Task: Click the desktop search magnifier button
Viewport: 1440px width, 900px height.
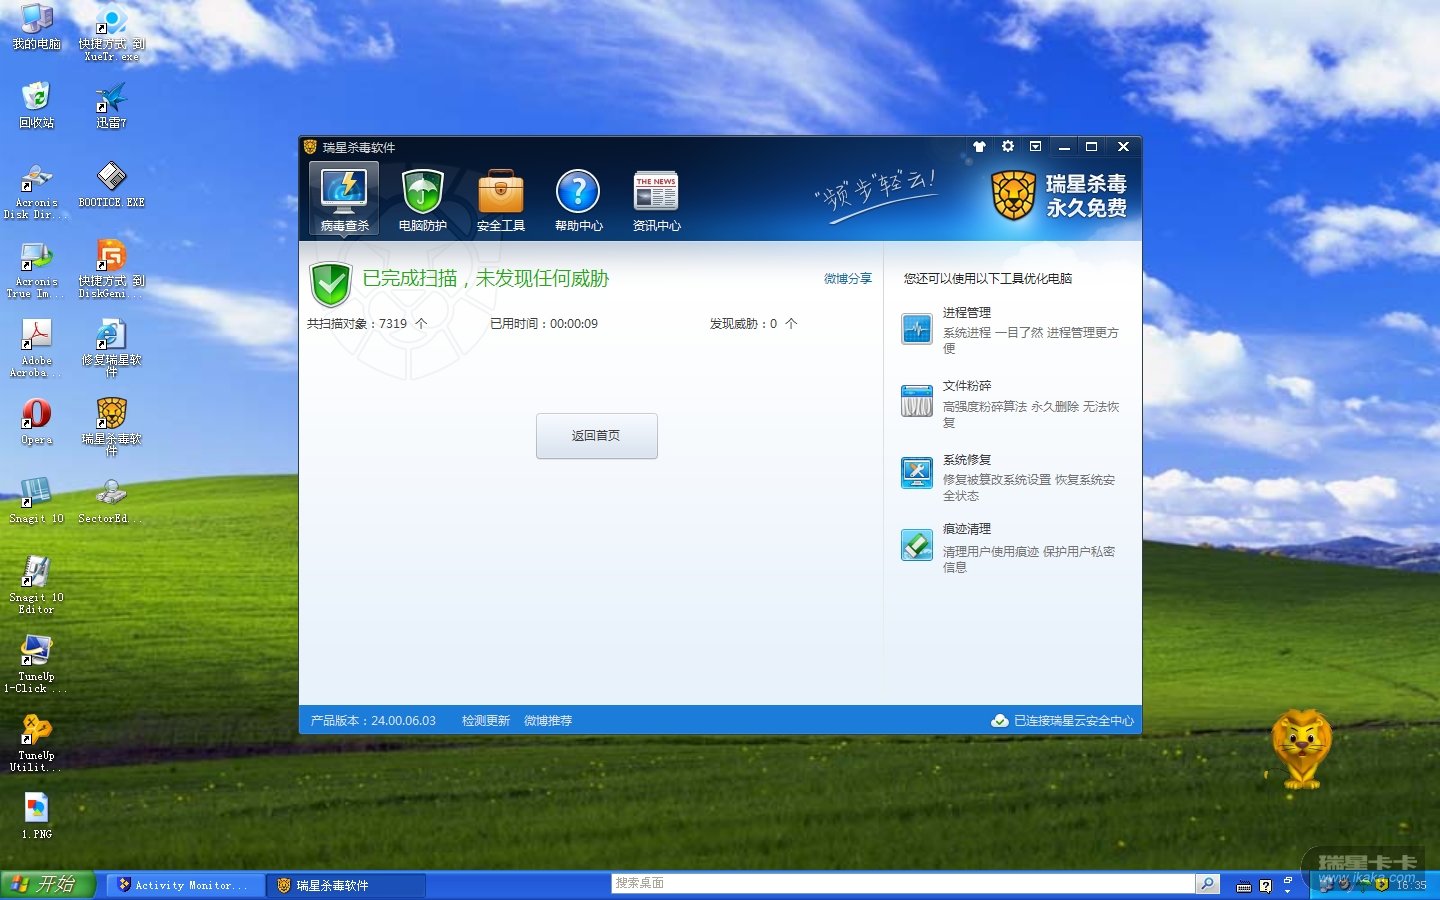Action: pos(1208,884)
